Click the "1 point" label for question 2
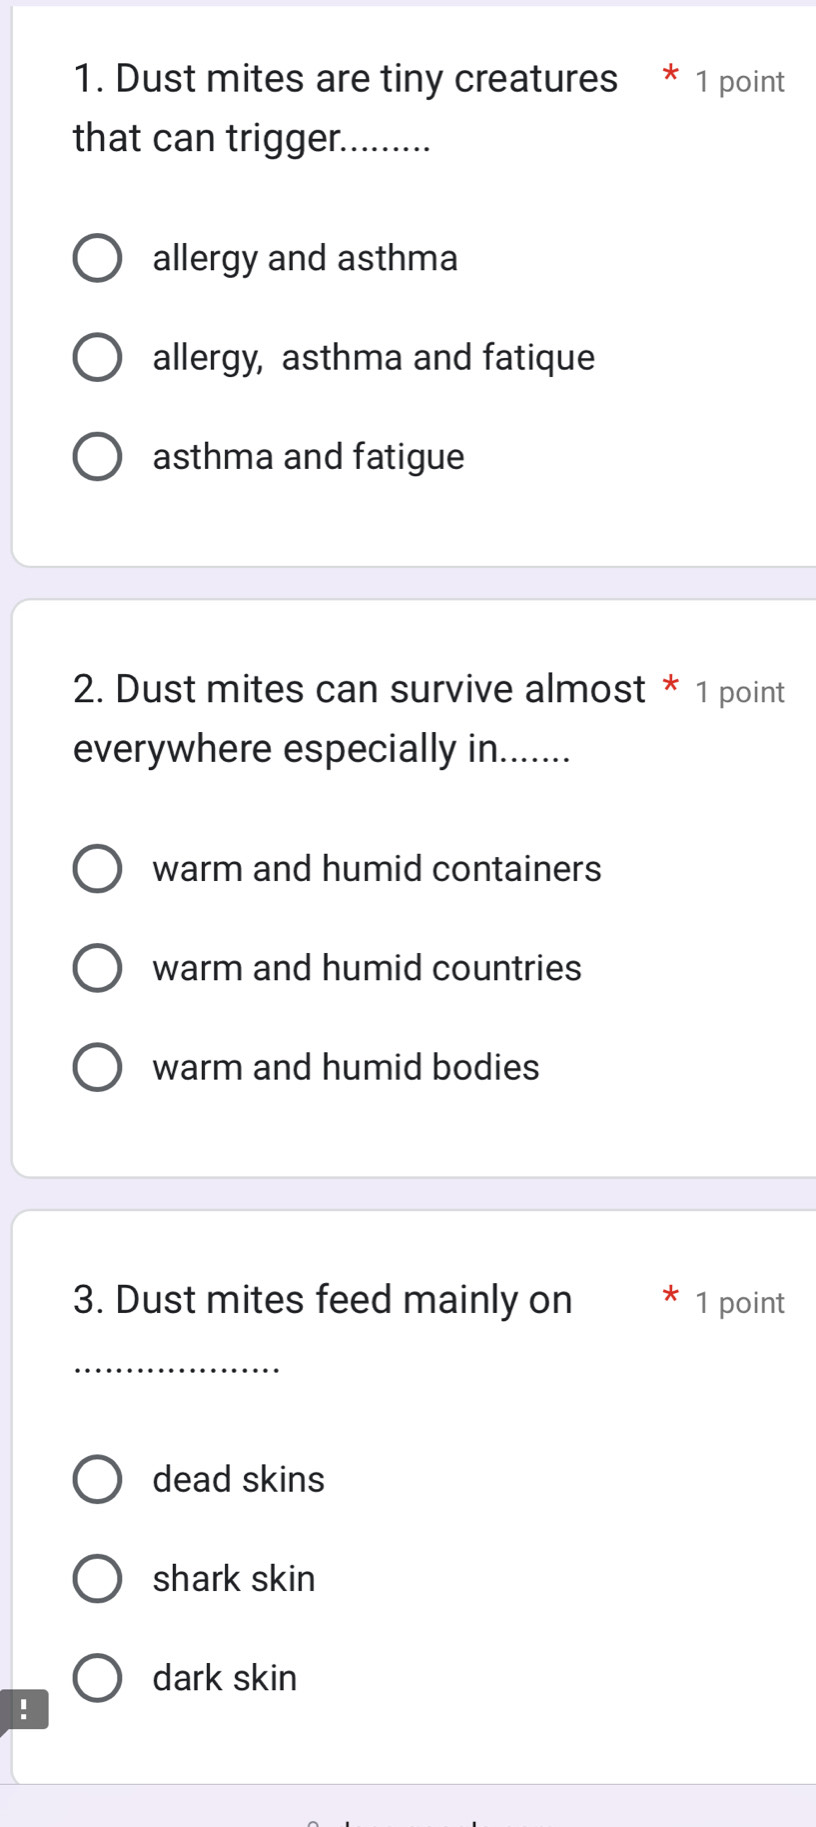Screen dimensions: 816x1827 (740, 691)
